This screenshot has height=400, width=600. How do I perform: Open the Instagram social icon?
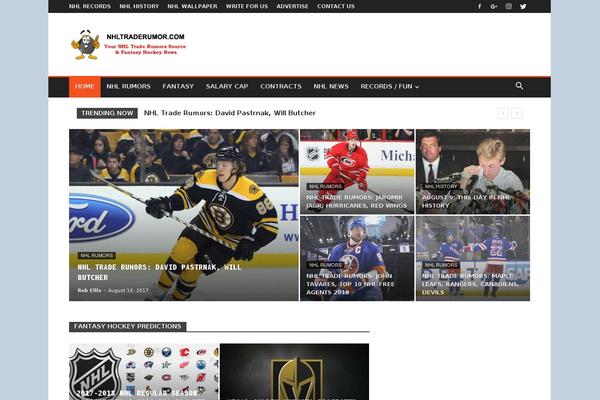(509, 7)
